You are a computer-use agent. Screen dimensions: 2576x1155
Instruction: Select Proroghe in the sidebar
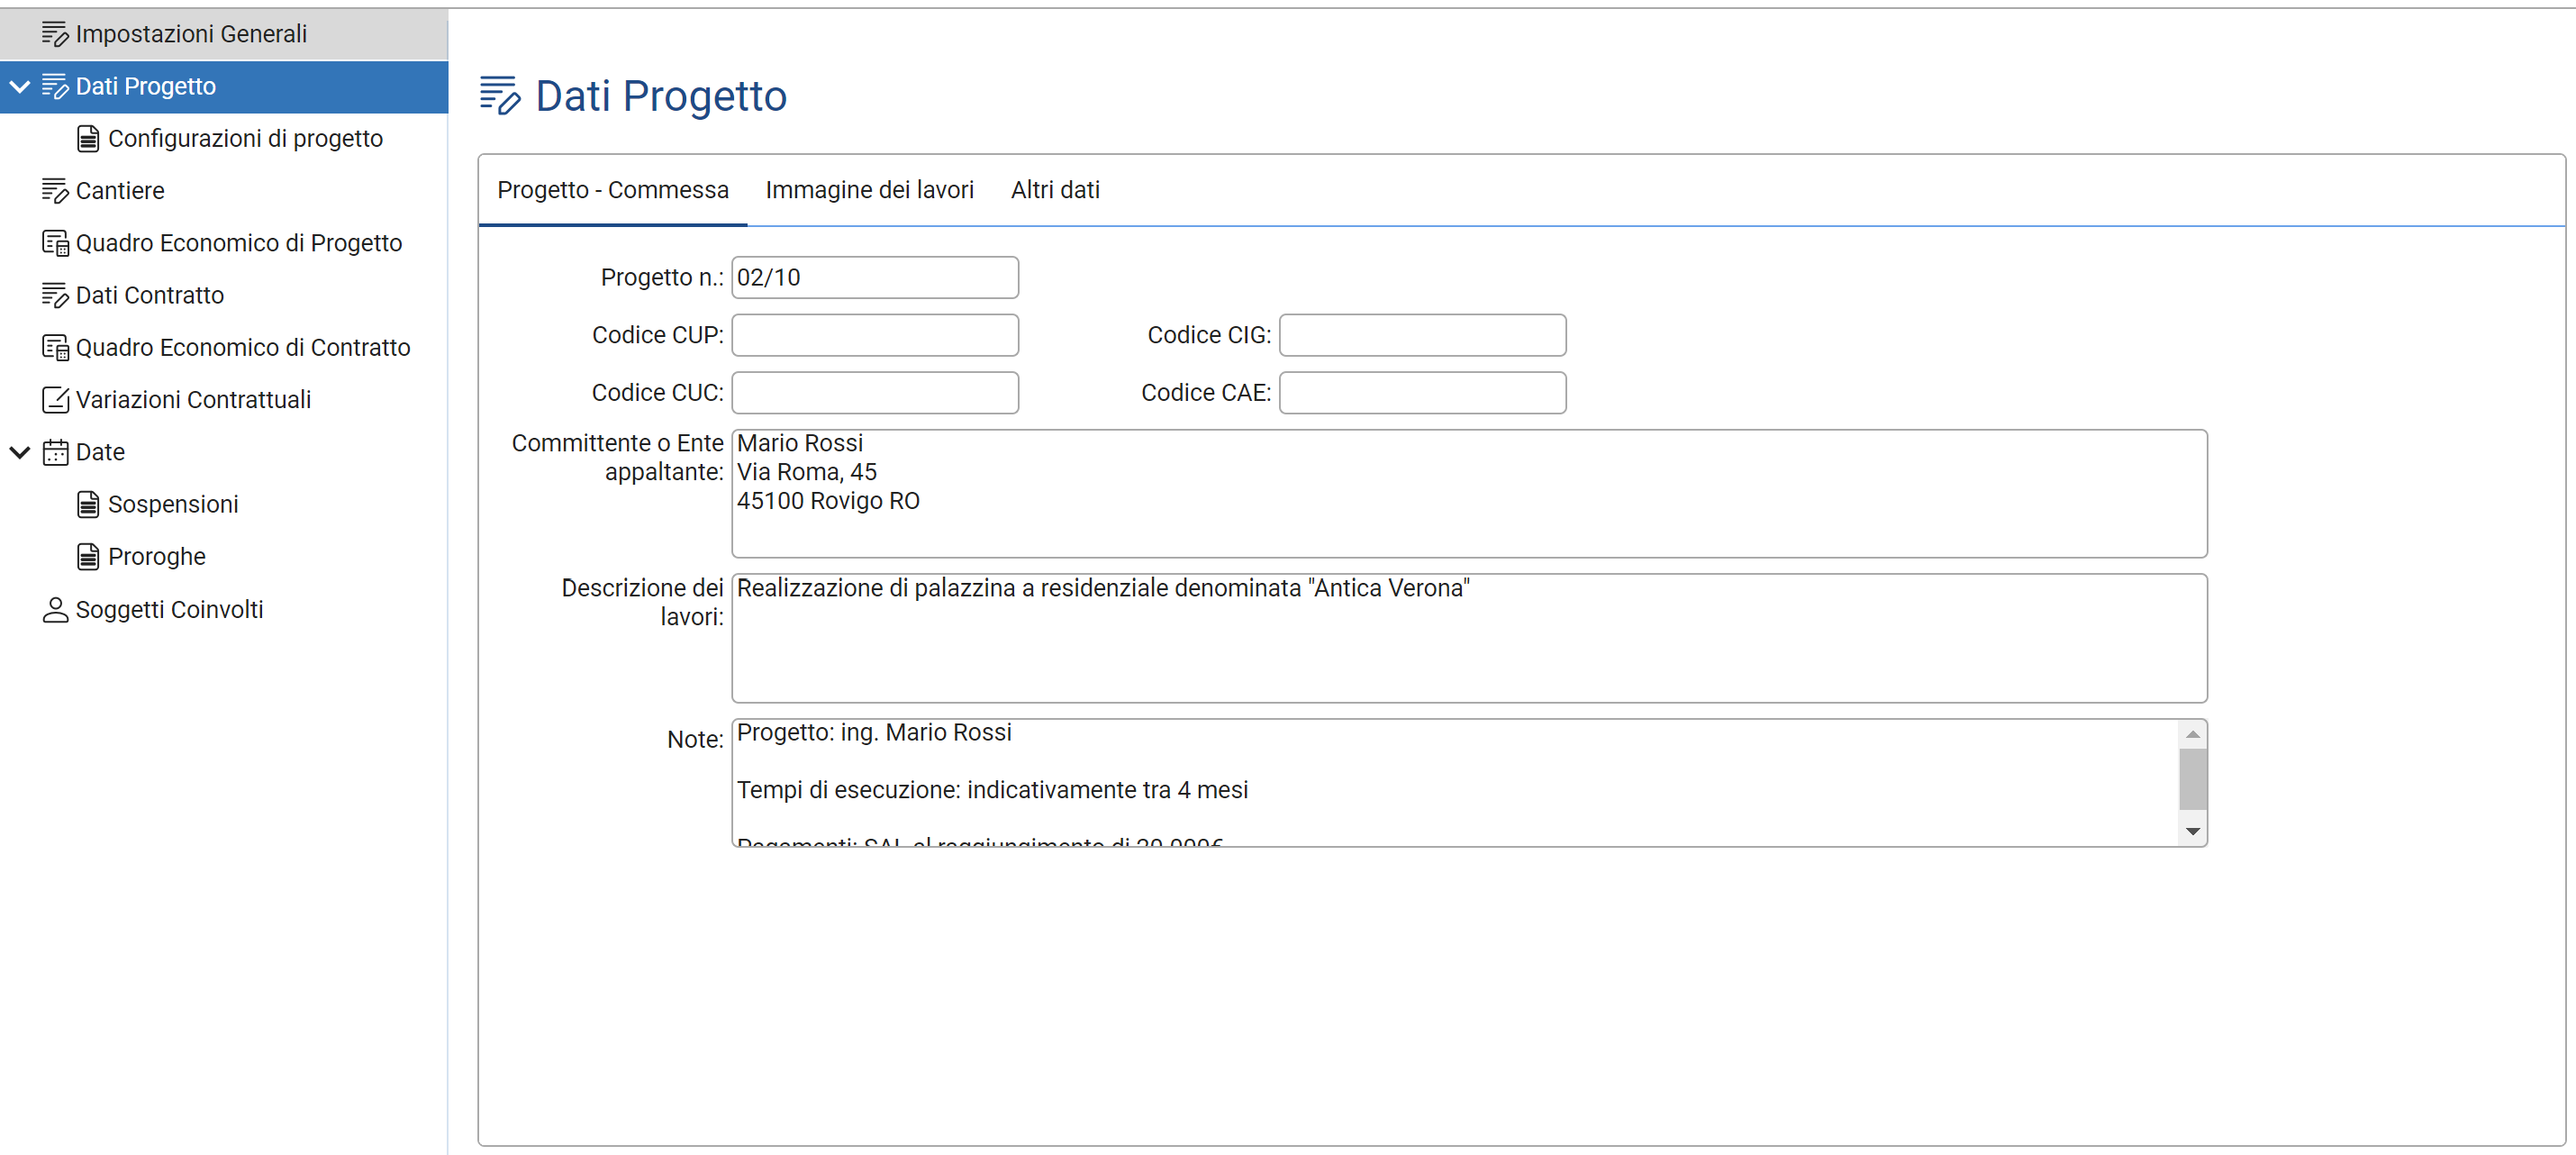pyautogui.click(x=157, y=556)
